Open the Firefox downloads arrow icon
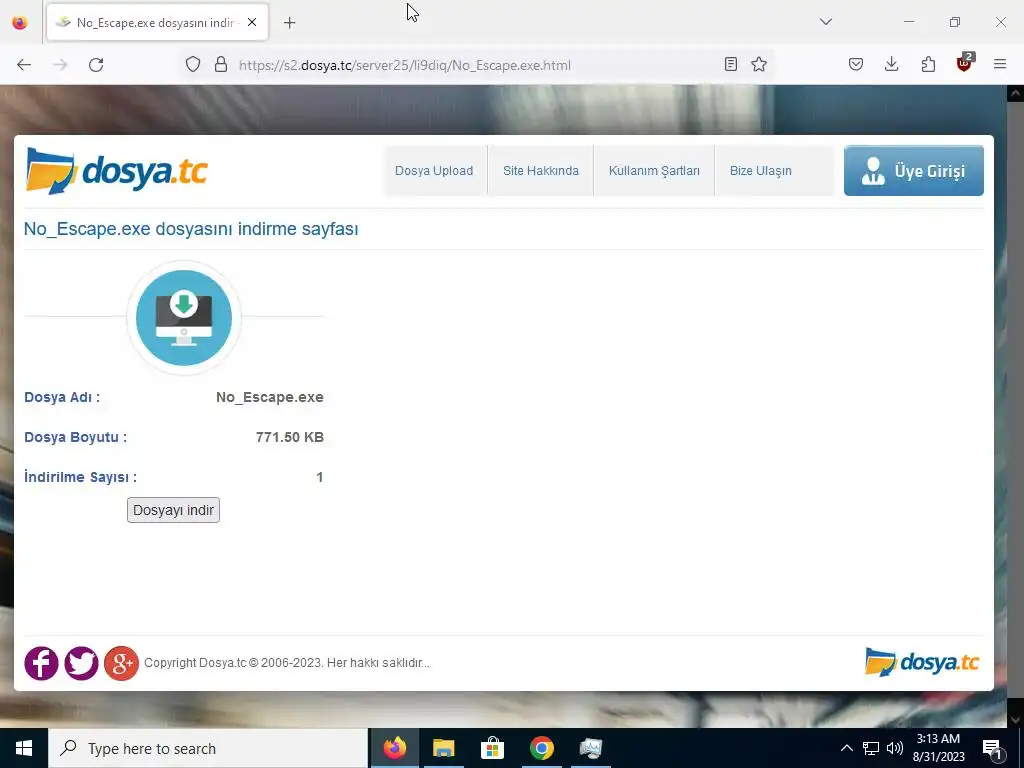The image size is (1024, 768). (891, 64)
